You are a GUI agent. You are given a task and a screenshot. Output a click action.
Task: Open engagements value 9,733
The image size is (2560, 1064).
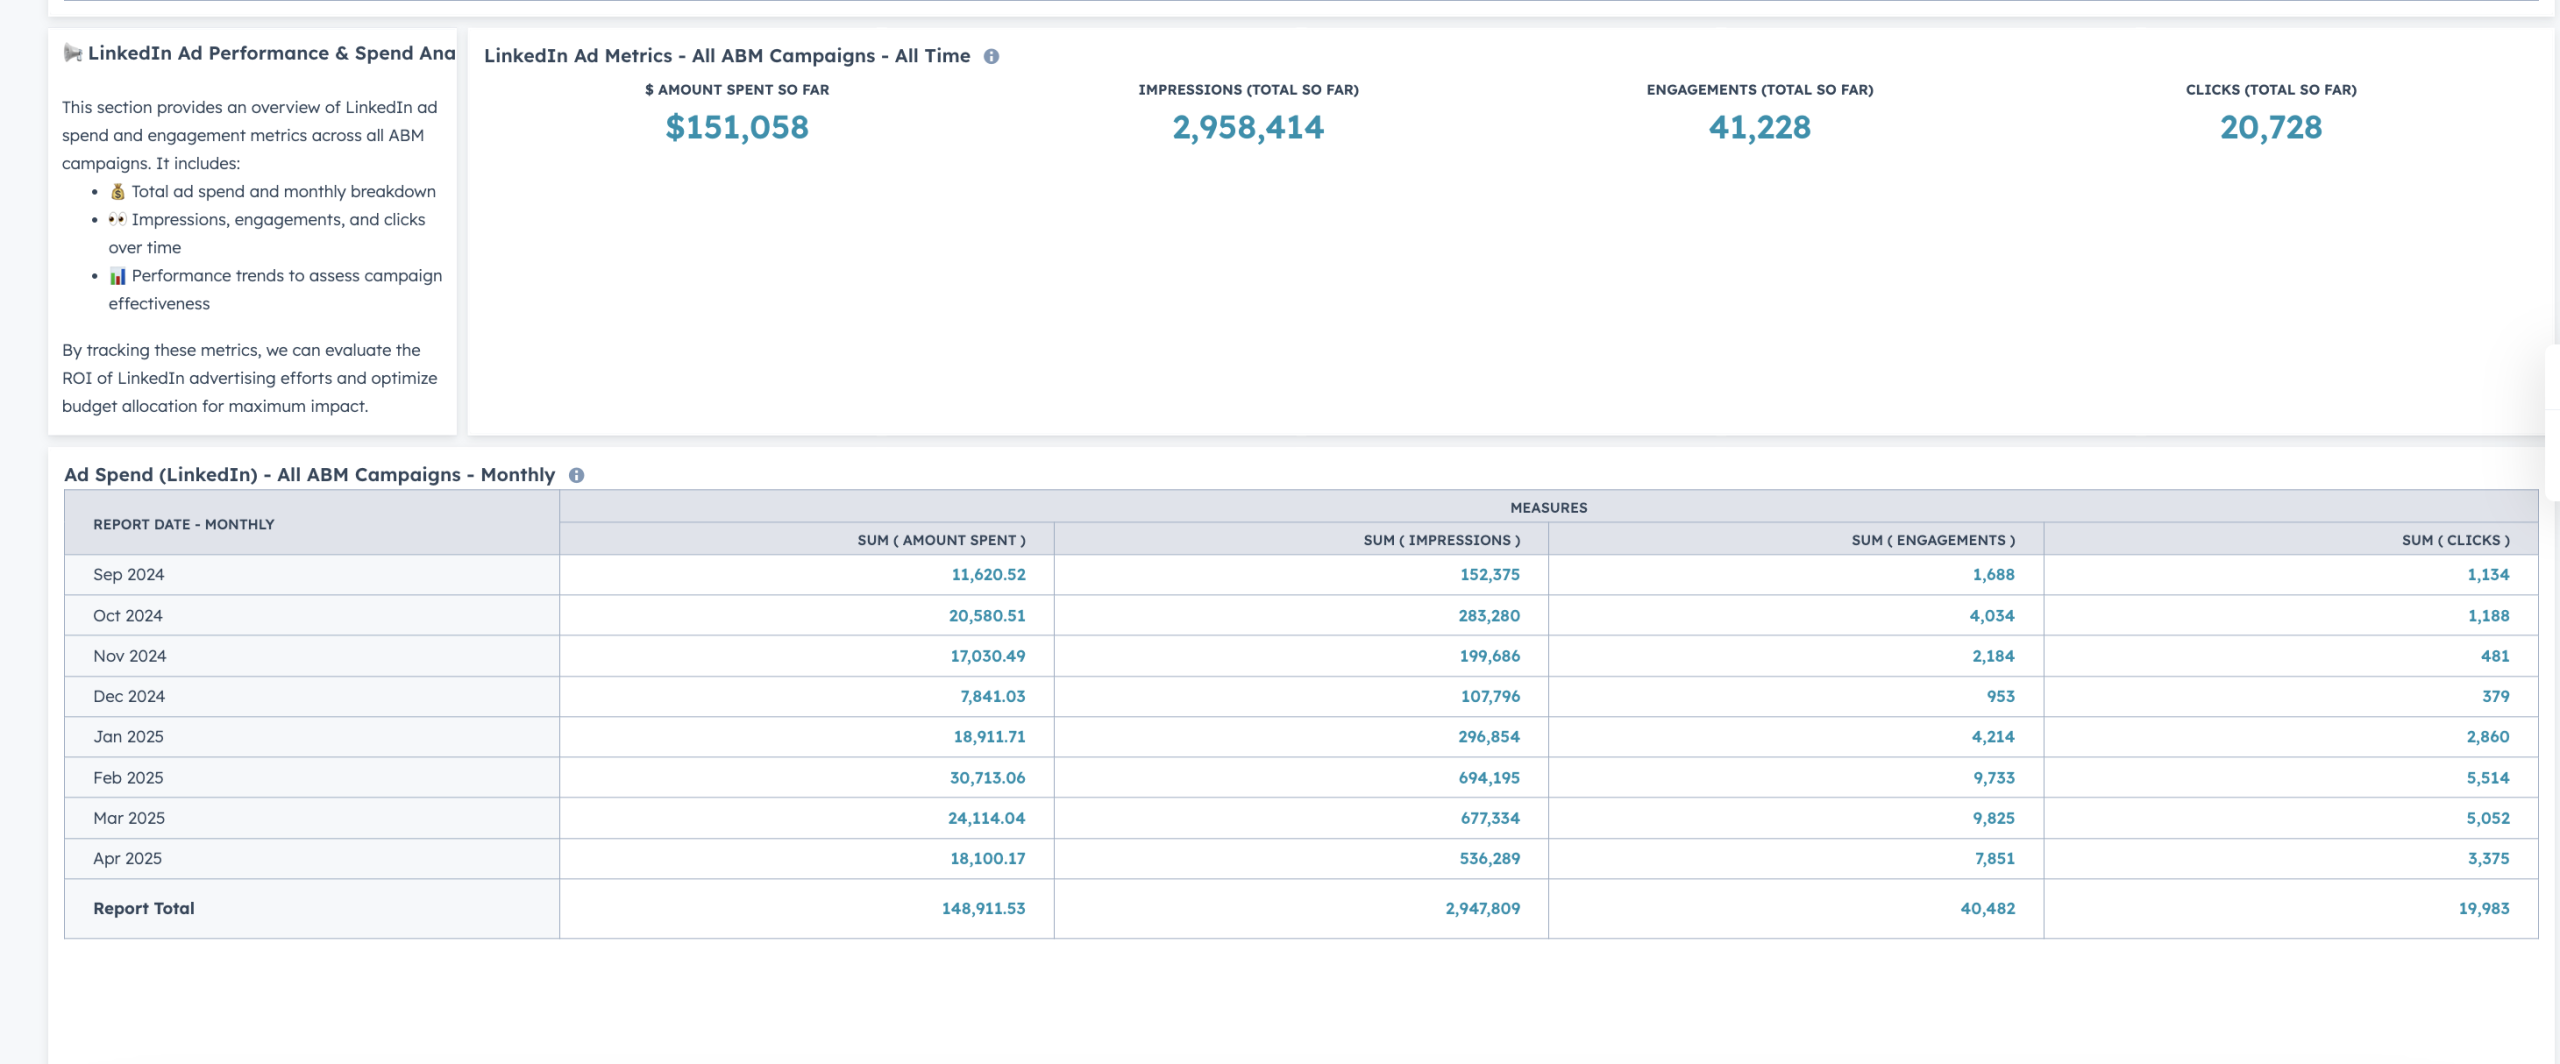pyautogui.click(x=1994, y=778)
